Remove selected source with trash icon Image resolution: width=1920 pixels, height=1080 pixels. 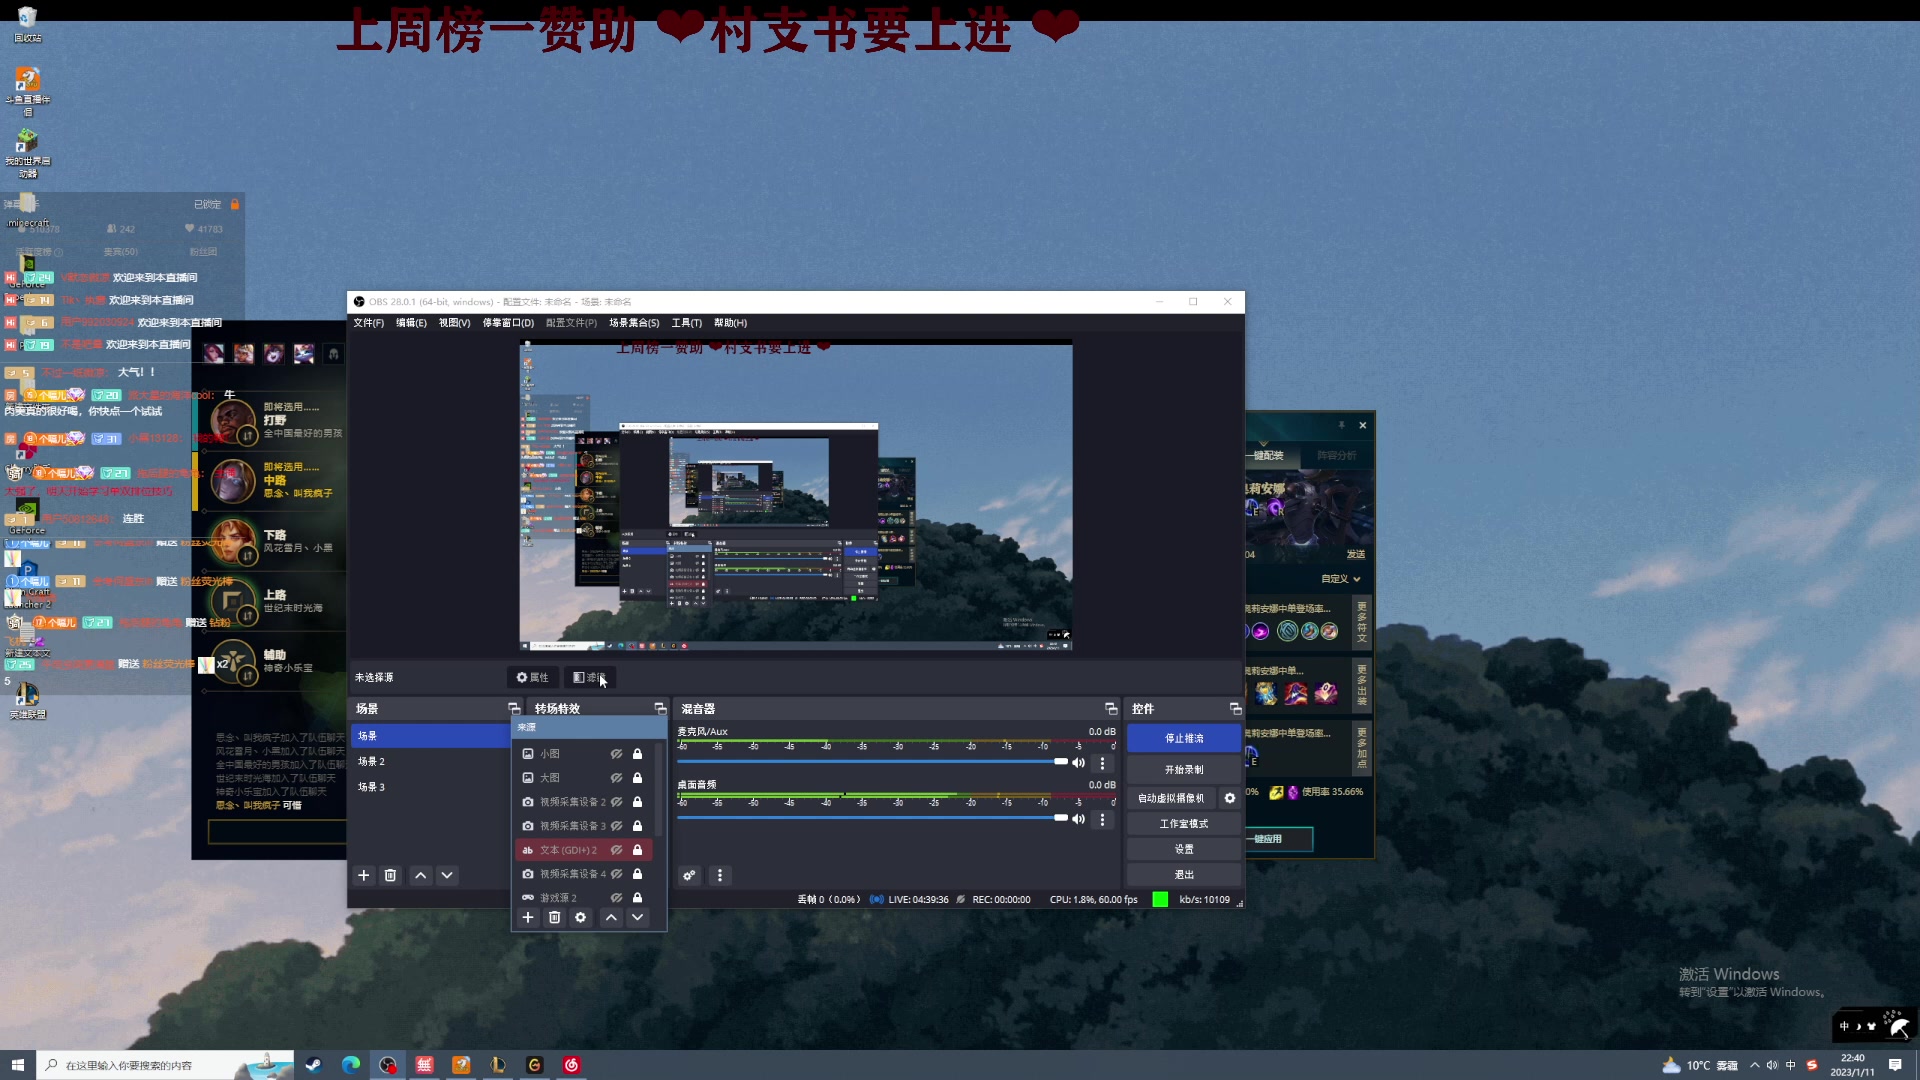tap(555, 917)
